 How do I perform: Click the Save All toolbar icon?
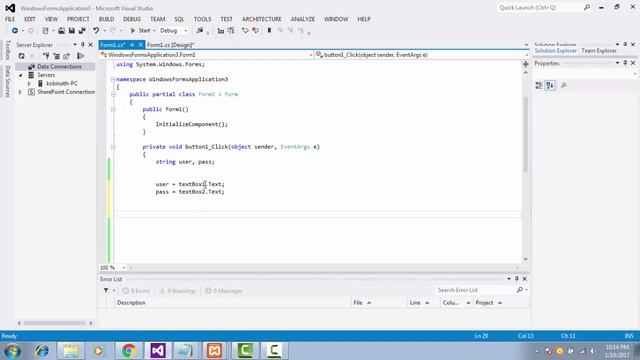click(x=82, y=31)
